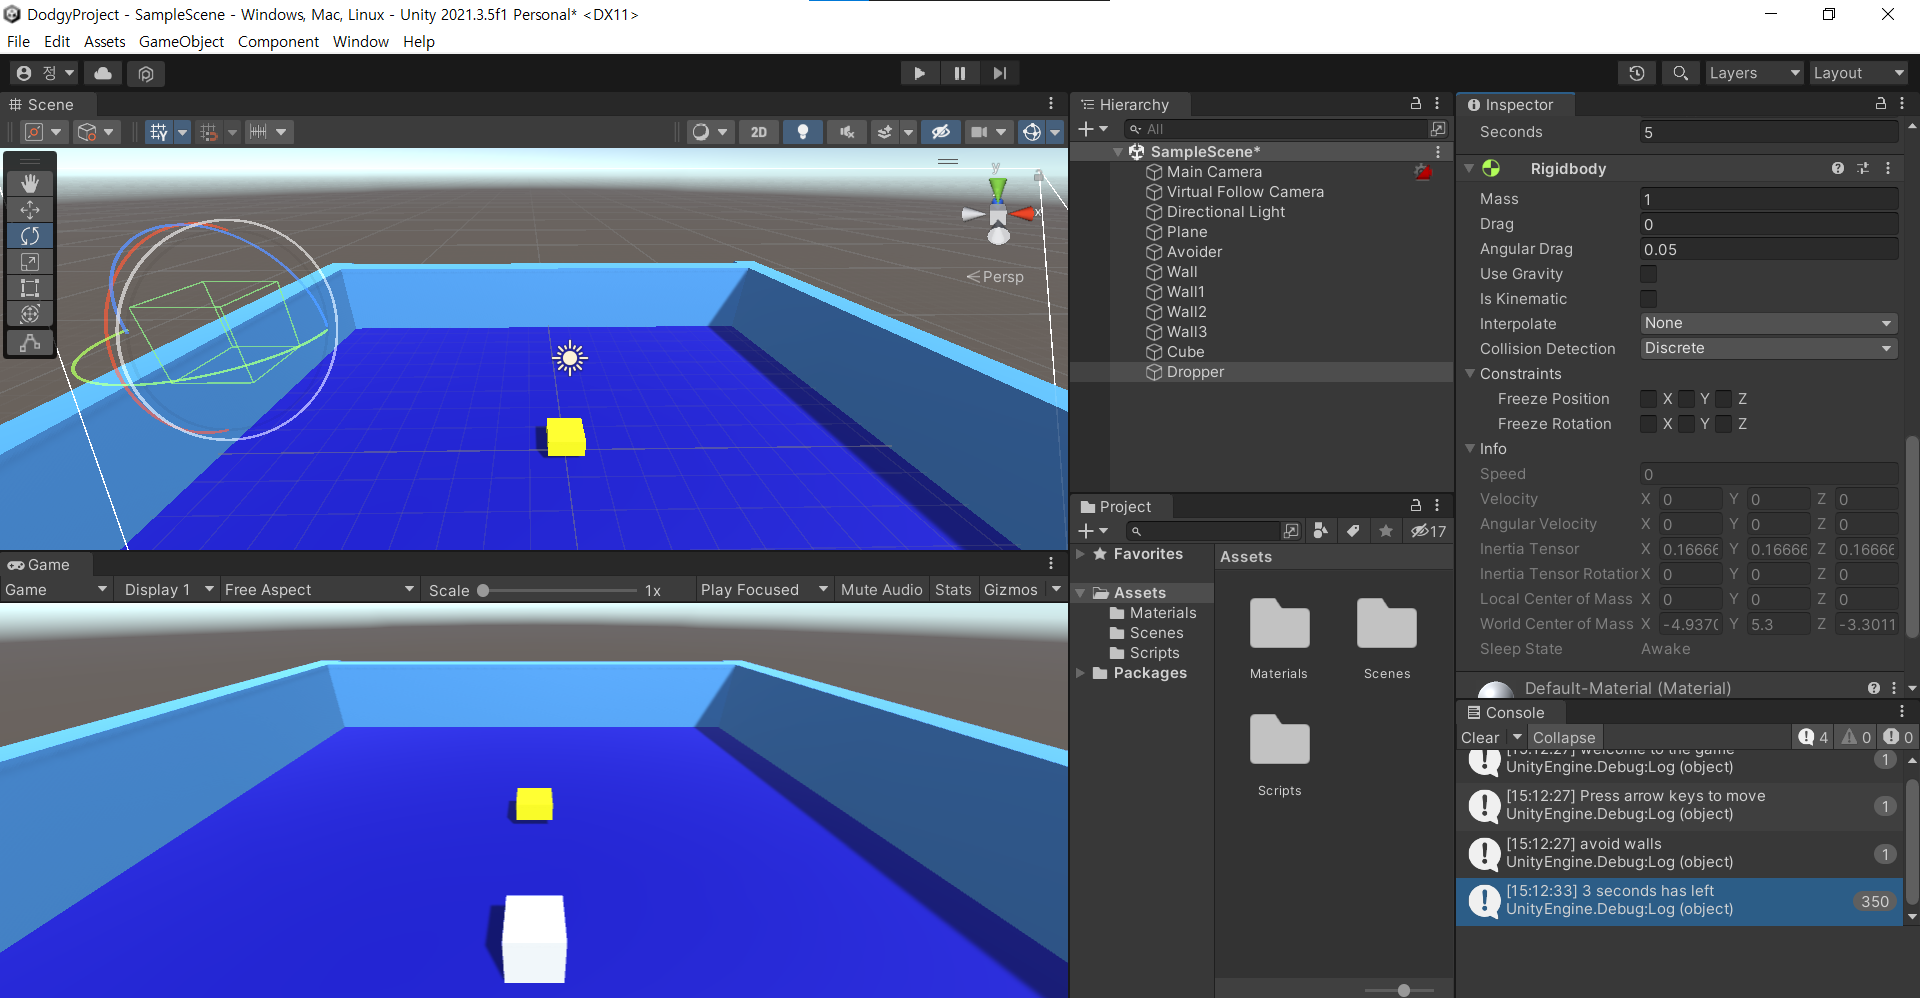The width and height of the screenshot is (1920, 998).
Task: Select the Rotate tool
Action: [x=30, y=236]
